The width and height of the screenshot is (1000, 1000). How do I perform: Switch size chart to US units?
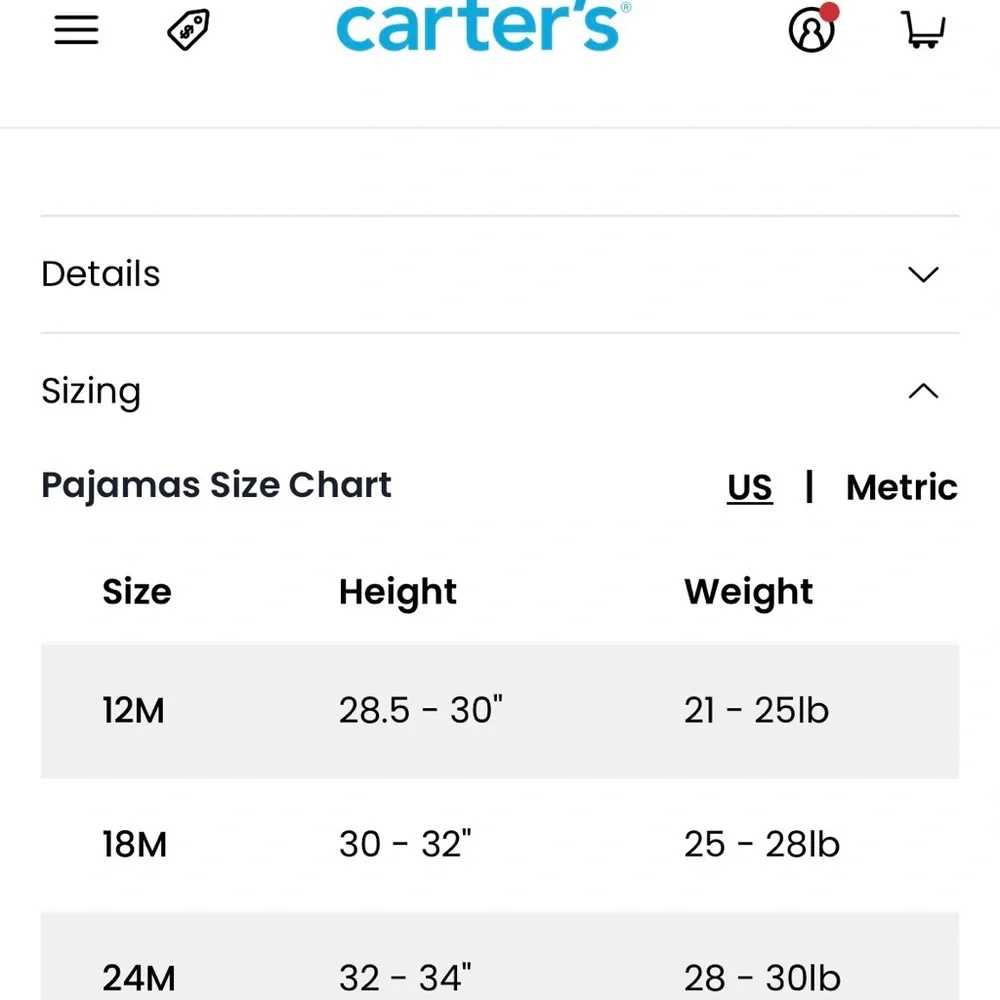(x=750, y=487)
